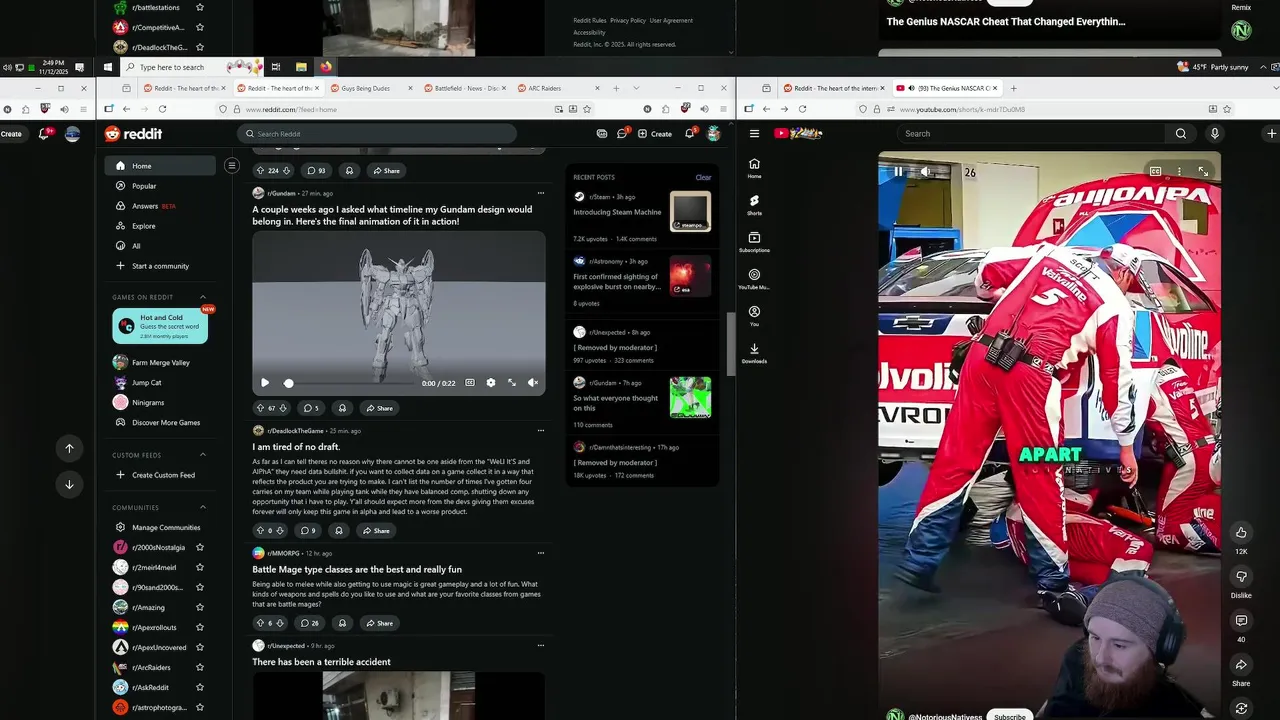
Task: Open Windows Start menu
Action: point(108,67)
